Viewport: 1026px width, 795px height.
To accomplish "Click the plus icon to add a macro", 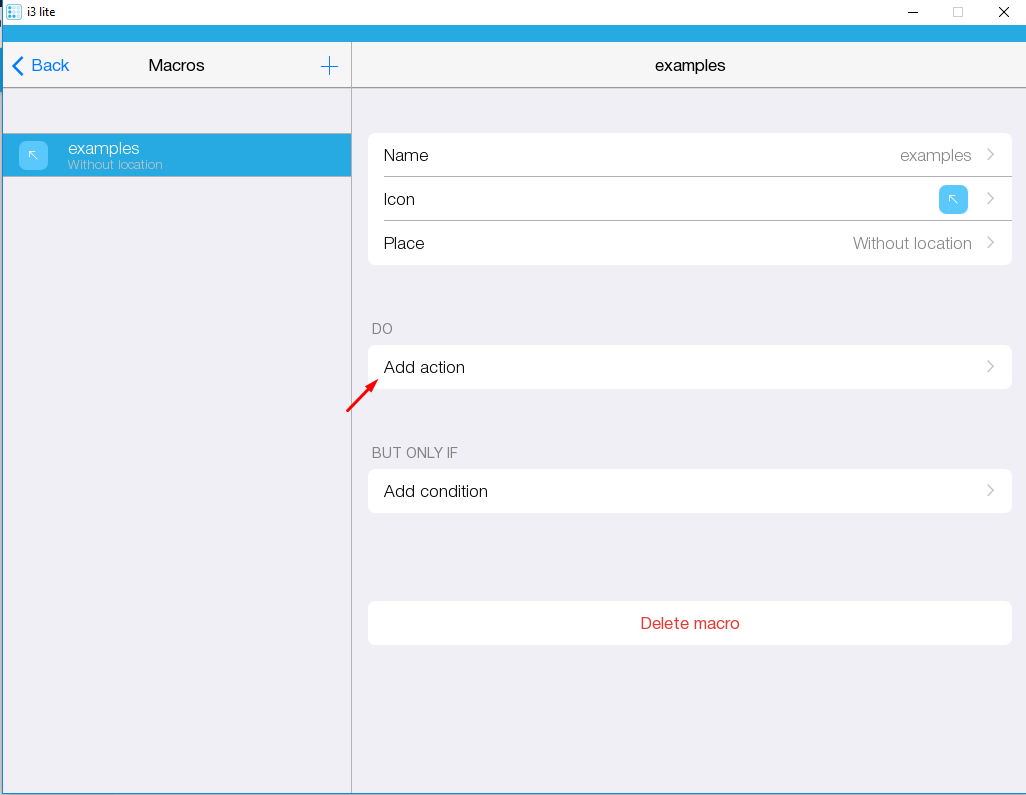I will coord(329,66).
